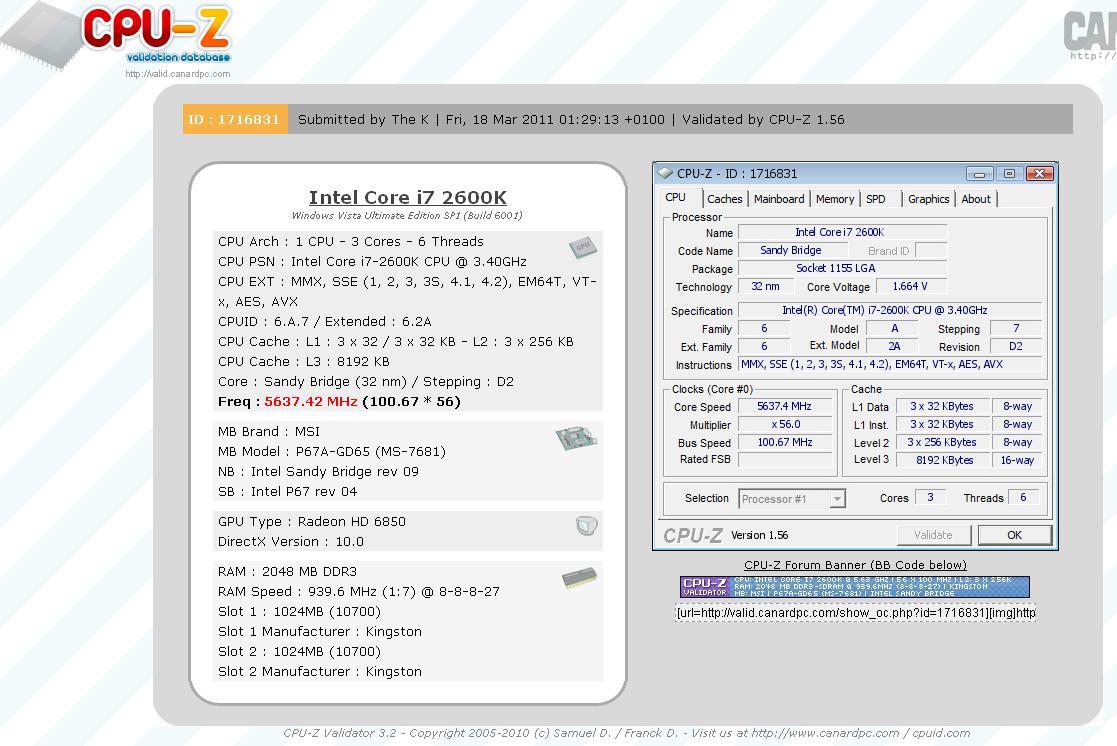
Task: Click MB Model P67A-GD65 (MS-7681) line
Action: [x=332, y=452]
